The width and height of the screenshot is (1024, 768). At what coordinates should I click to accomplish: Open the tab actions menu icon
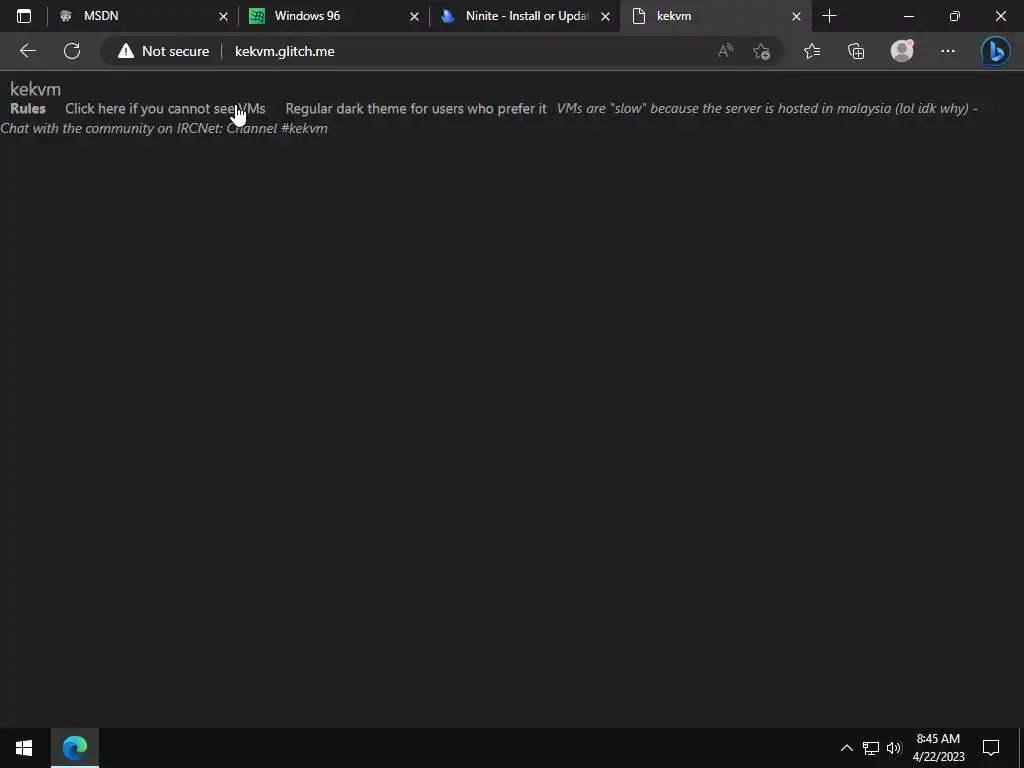(24, 16)
